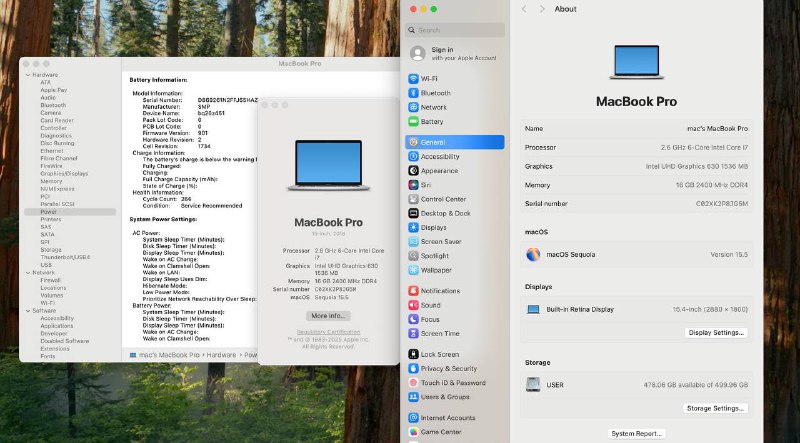The image size is (800, 443).
Task: Select NVMExpress in System Information sidebar
Action: [x=58, y=189]
